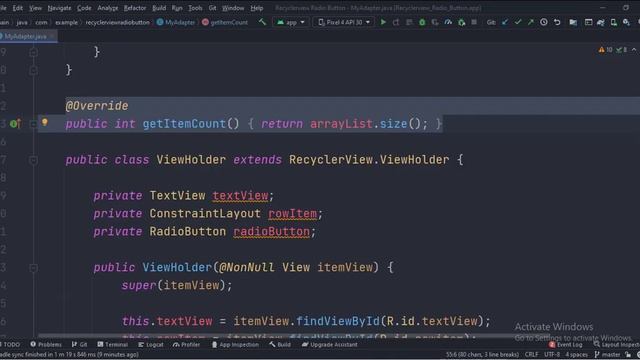Click the Make Project hammer icon

click(x=262, y=22)
